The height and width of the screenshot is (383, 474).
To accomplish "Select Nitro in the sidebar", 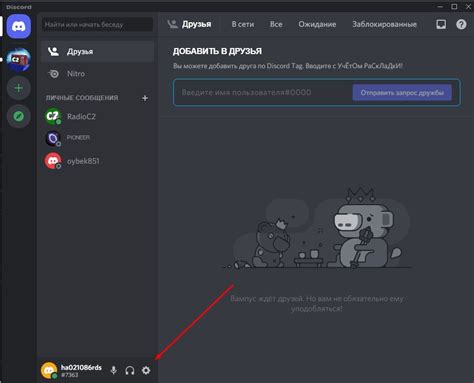I will pos(97,74).
